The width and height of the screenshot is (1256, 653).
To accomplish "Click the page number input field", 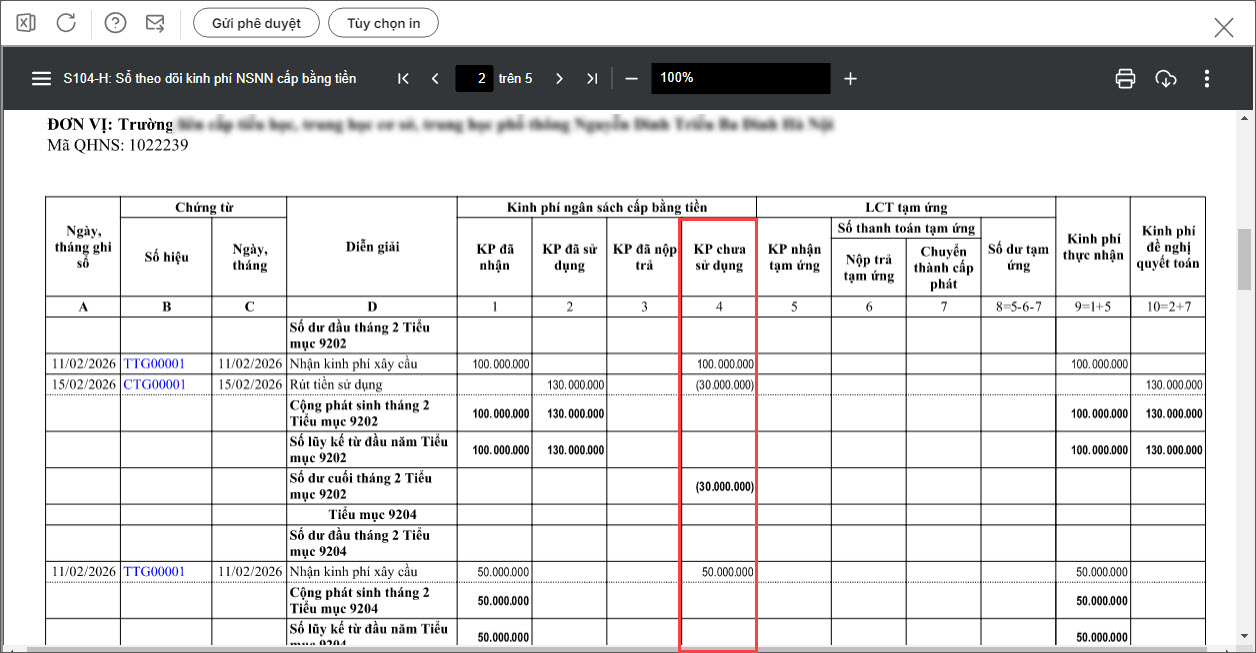I will [x=474, y=78].
